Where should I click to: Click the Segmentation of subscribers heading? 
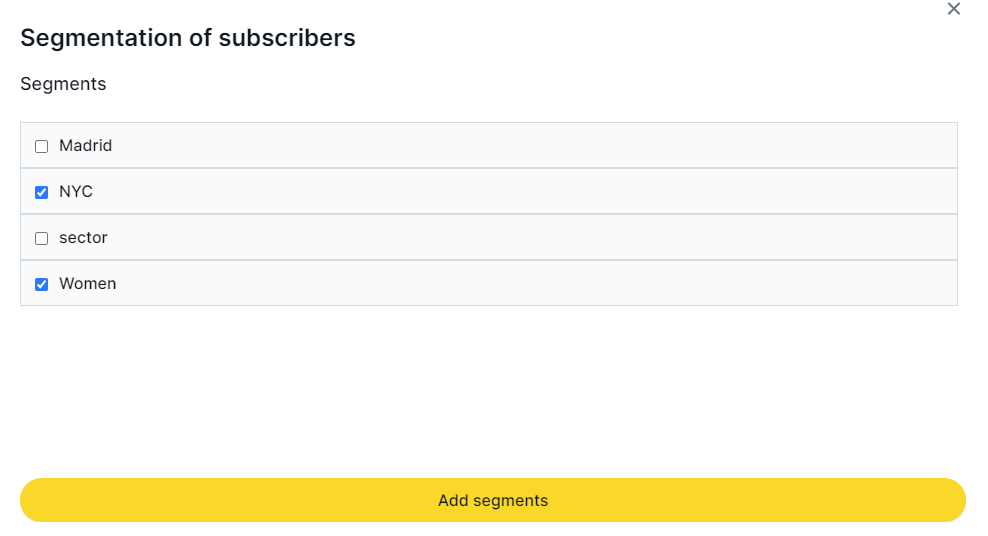click(188, 38)
